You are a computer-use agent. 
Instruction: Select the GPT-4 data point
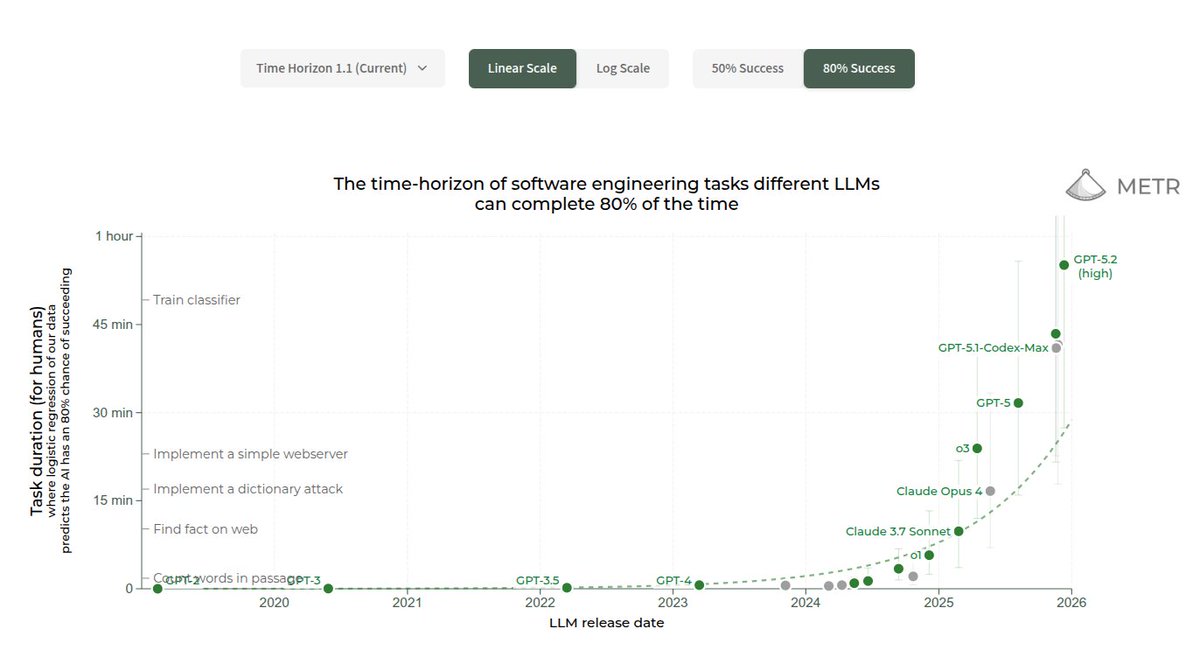699,584
